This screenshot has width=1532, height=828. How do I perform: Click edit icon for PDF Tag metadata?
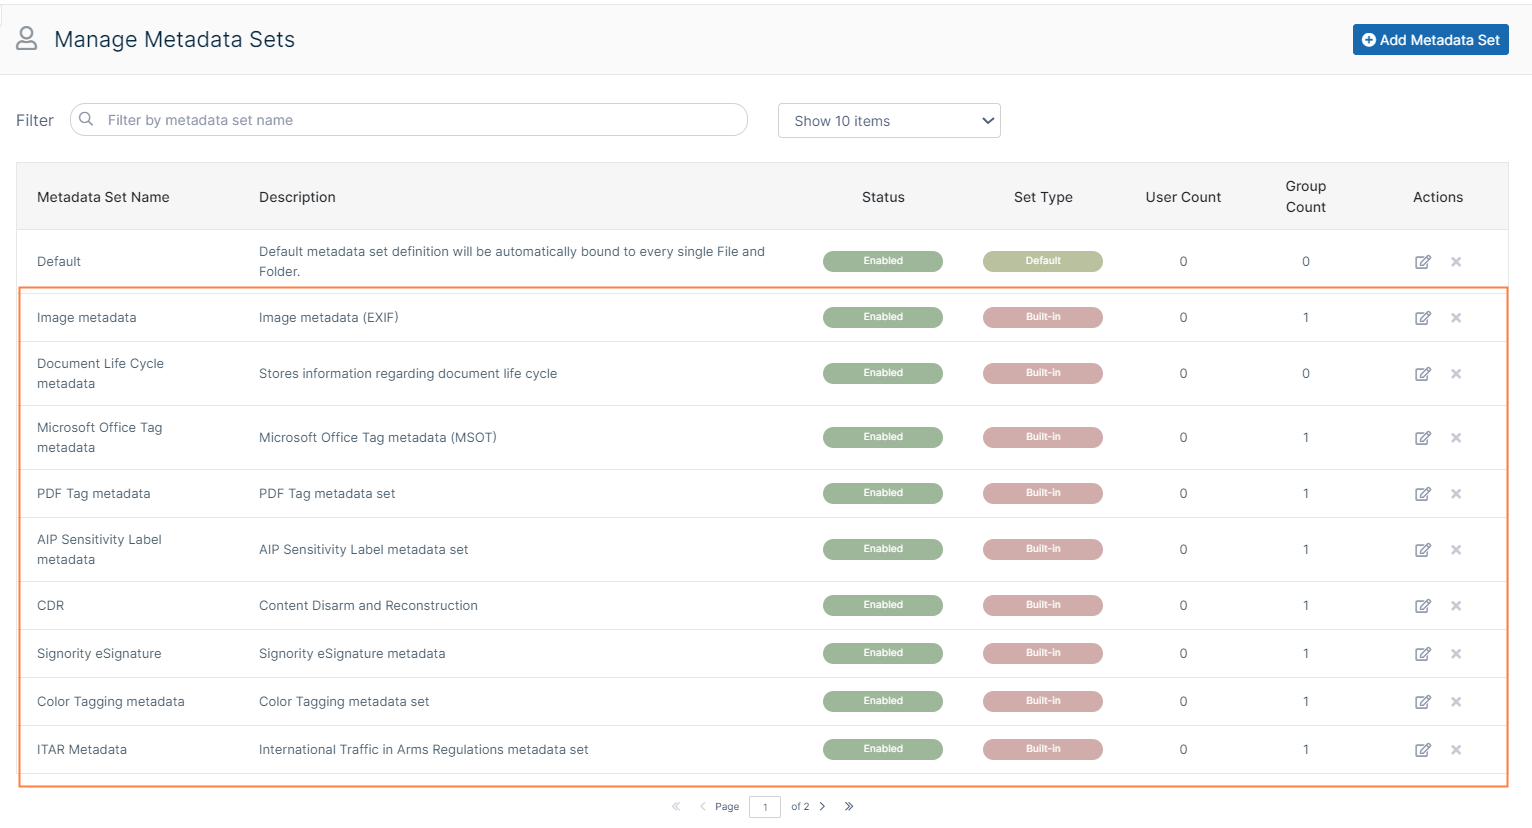coord(1422,494)
